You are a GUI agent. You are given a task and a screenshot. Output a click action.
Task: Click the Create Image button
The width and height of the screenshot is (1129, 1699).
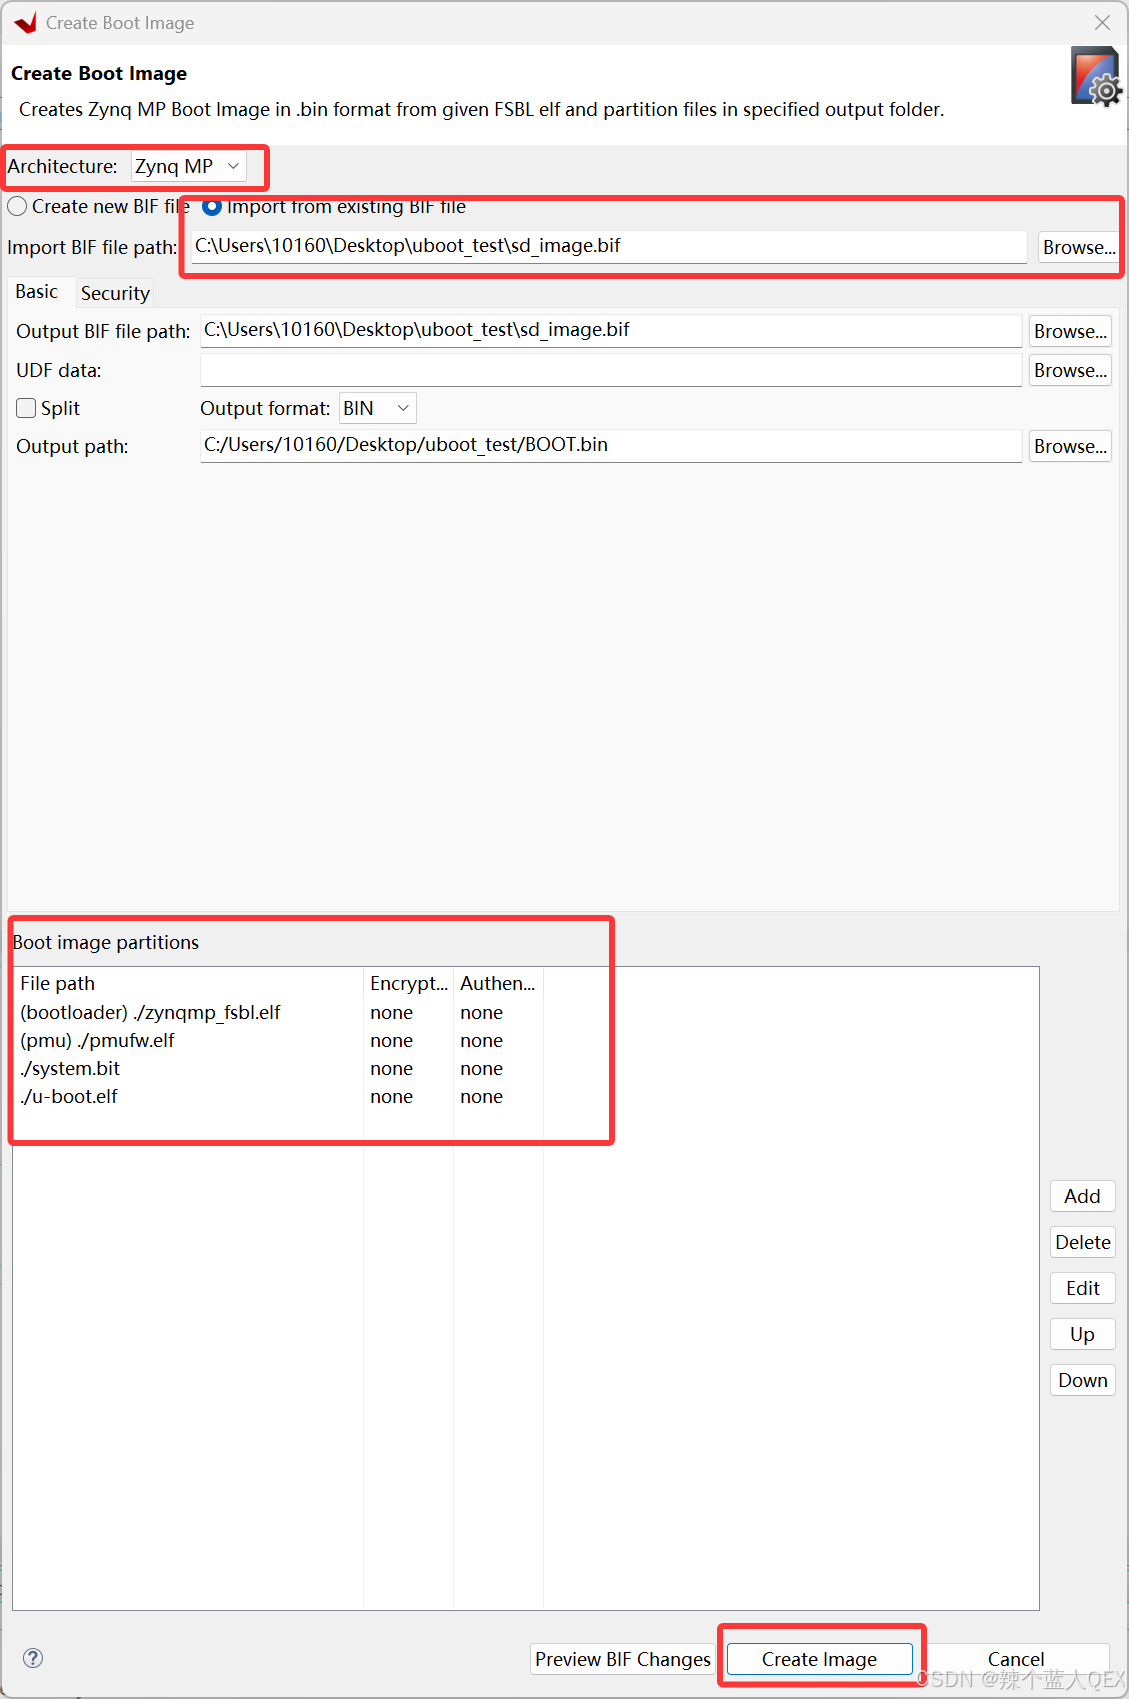pos(819,1659)
